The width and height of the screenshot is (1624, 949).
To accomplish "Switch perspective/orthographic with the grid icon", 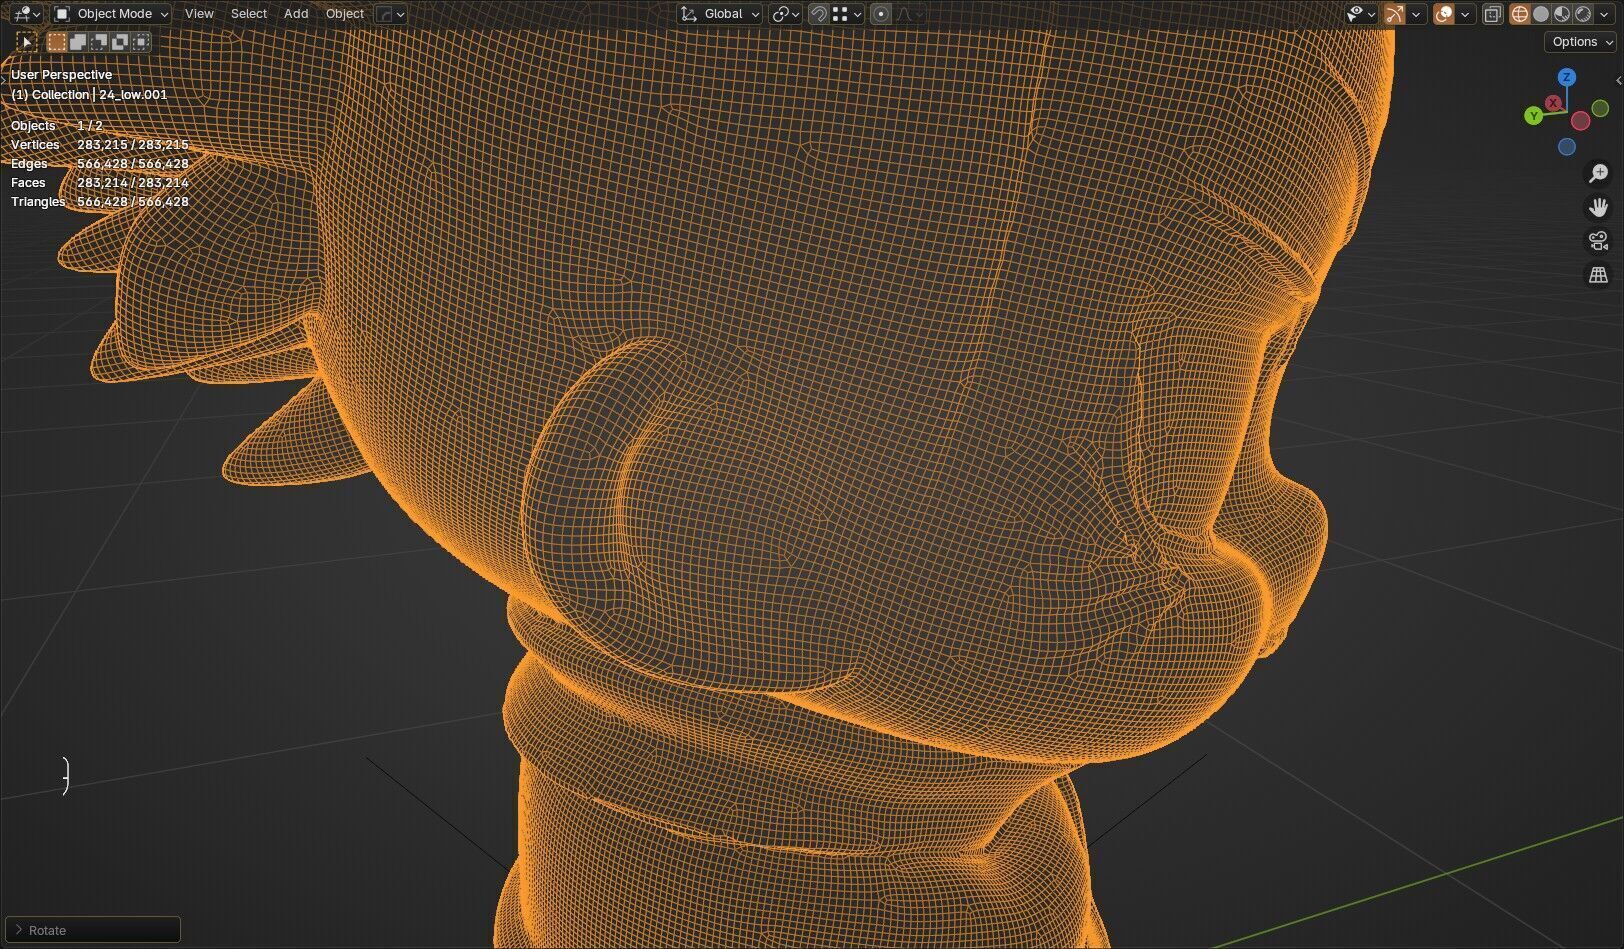I will click(x=1598, y=275).
